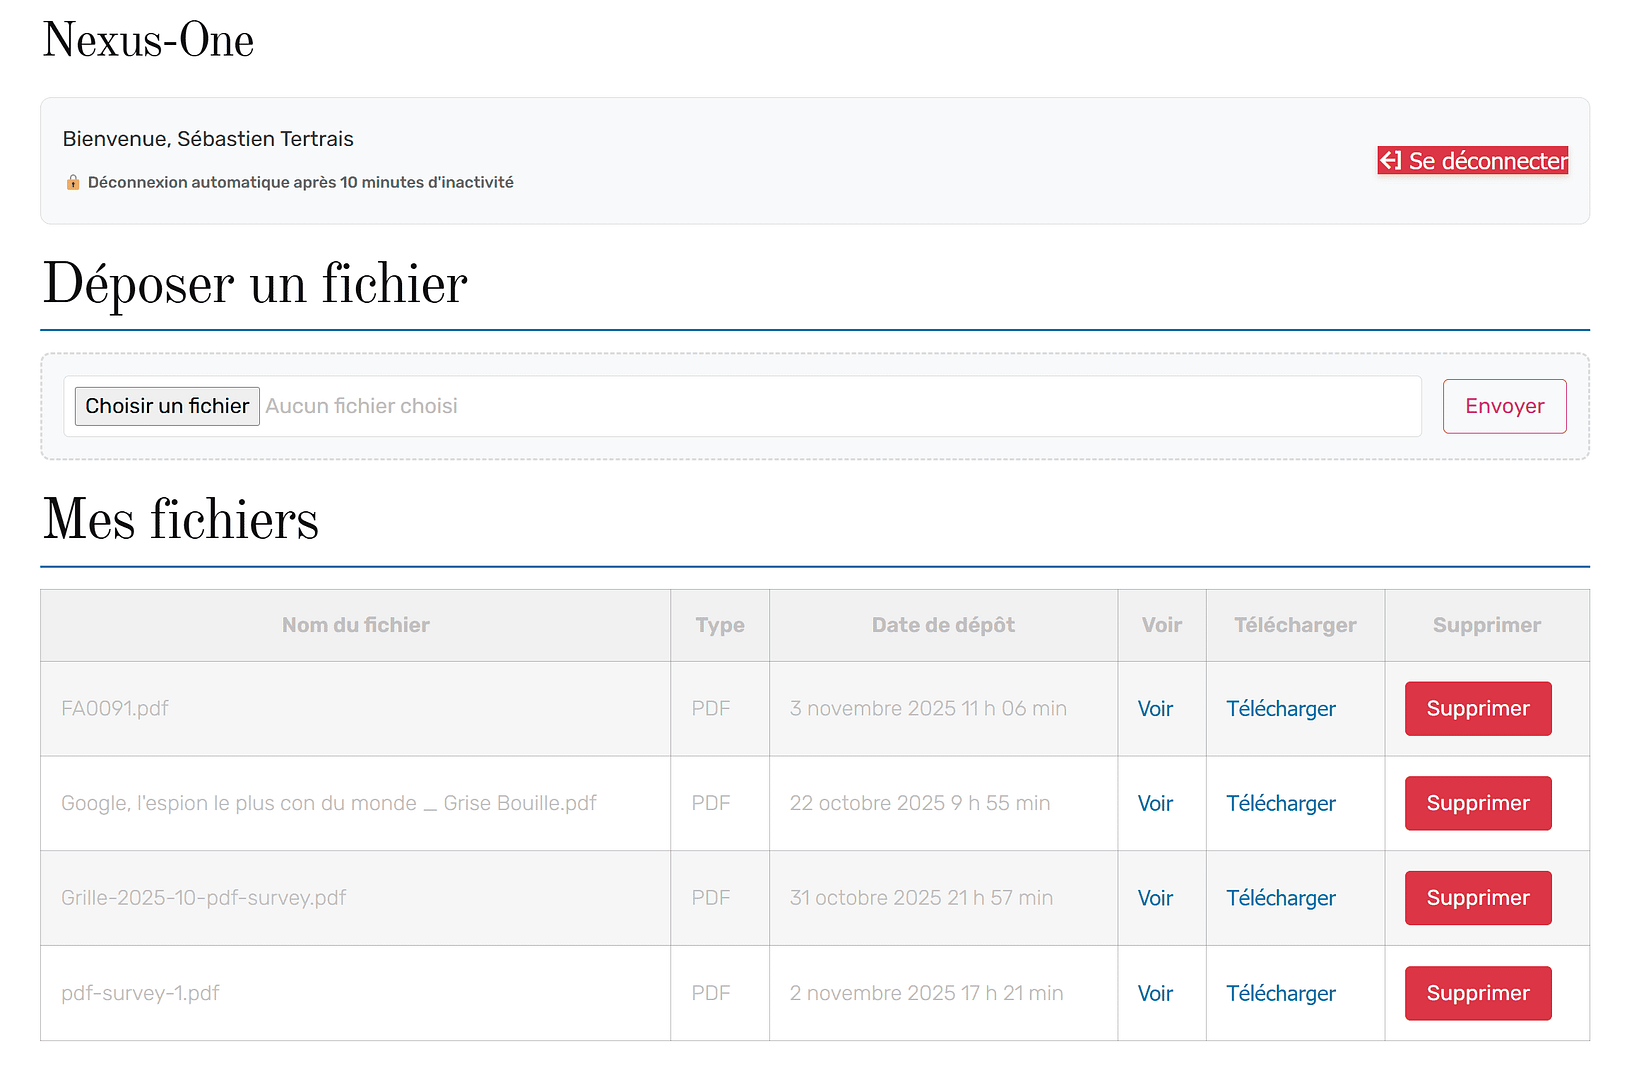The width and height of the screenshot is (1639, 1079).
Task: View the FA0091.pdf file
Action: click(1155, 709)
